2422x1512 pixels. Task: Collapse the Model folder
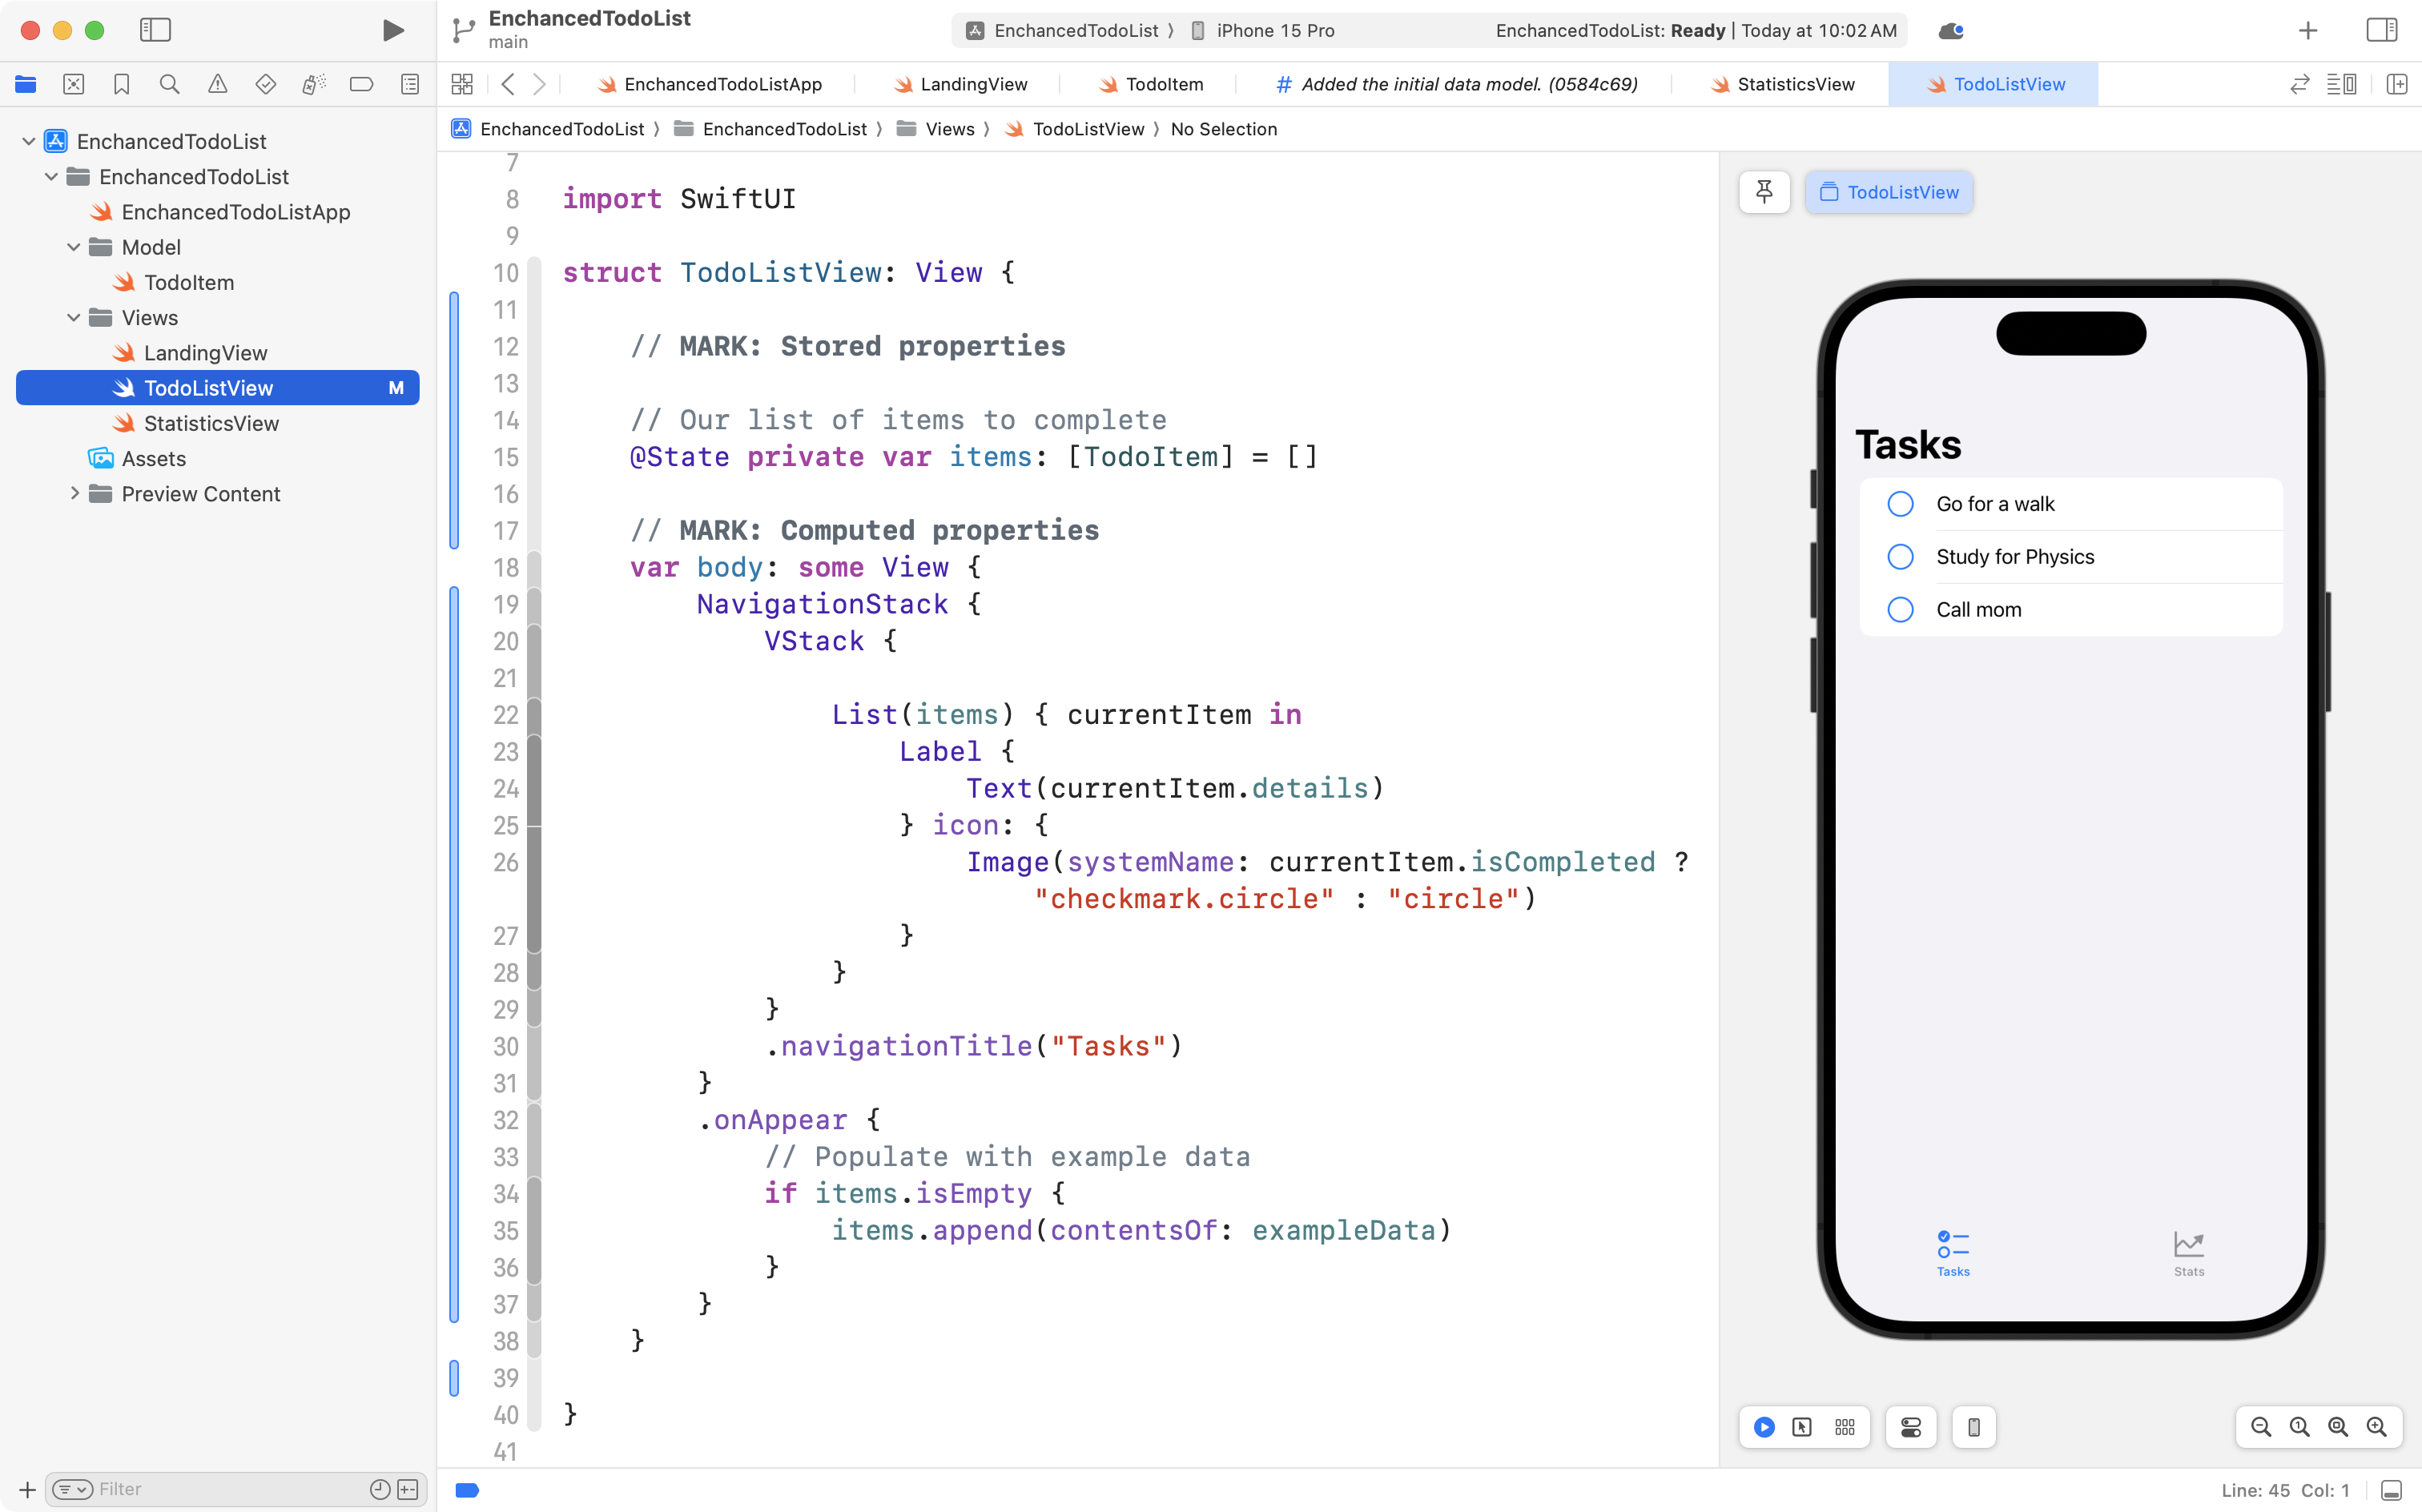click(x=72, y=247)
